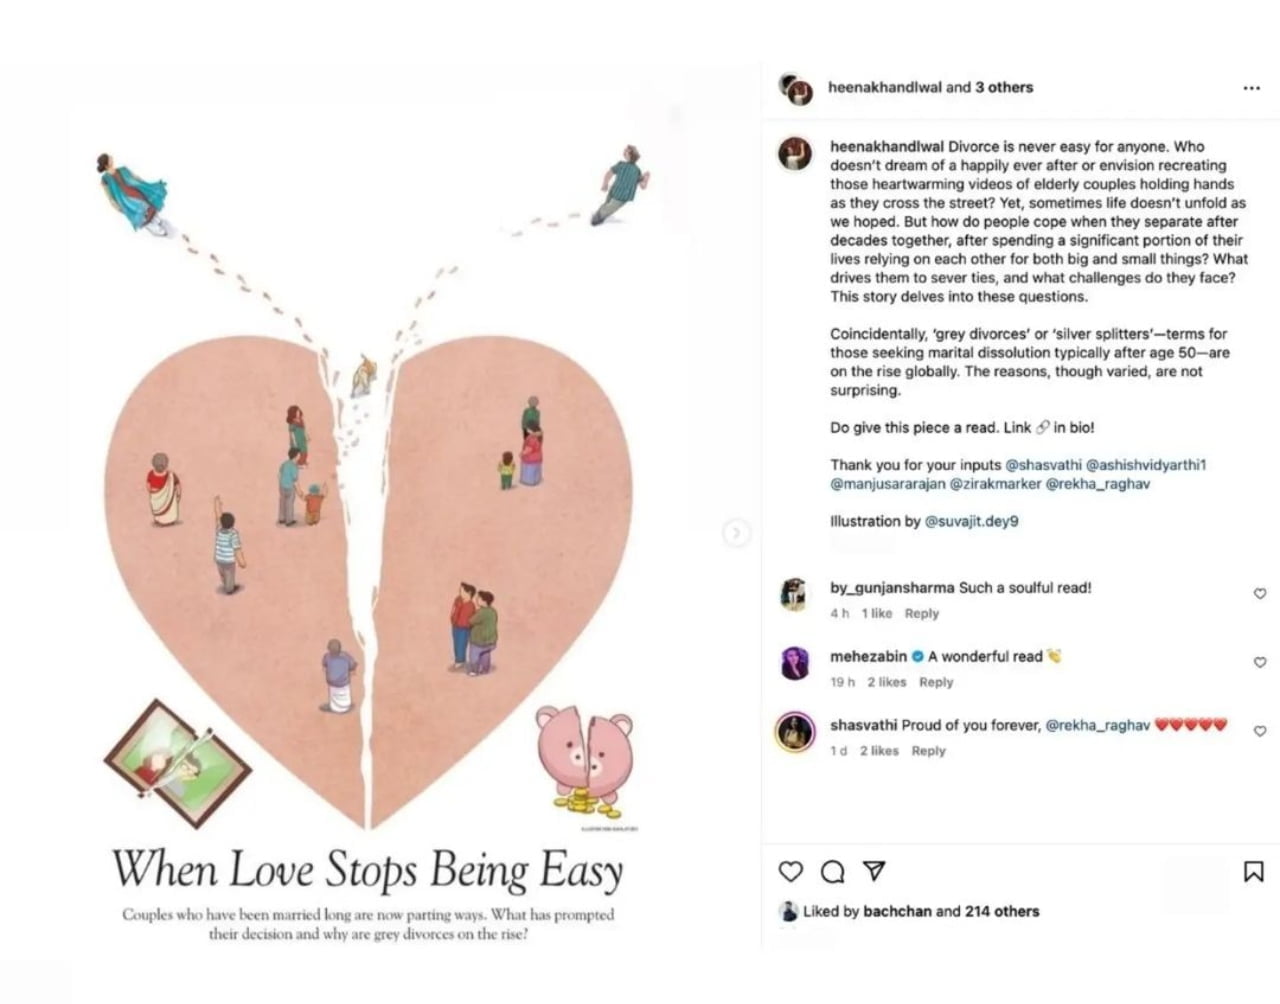
Task: Reply to shasvathi's comment
Action: coord(928,751)
